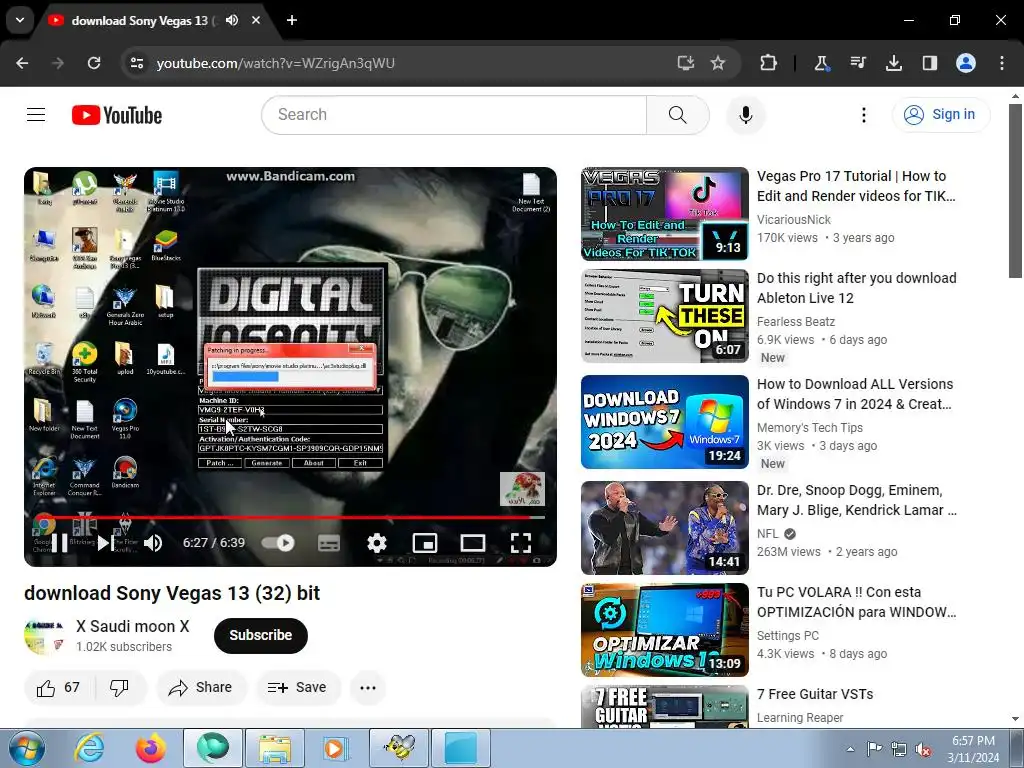Open Chrome extensions puzzle icon
The height and width of the screenshot is (768, 1024).
[769, 63]
